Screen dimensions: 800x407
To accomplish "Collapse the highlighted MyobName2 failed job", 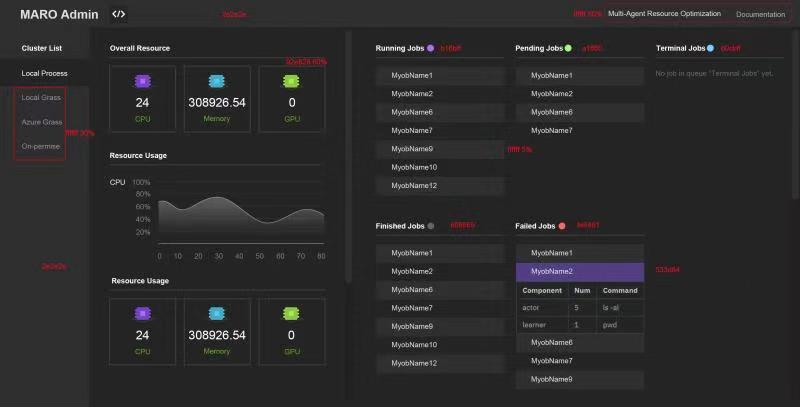I will coord(580,271).
